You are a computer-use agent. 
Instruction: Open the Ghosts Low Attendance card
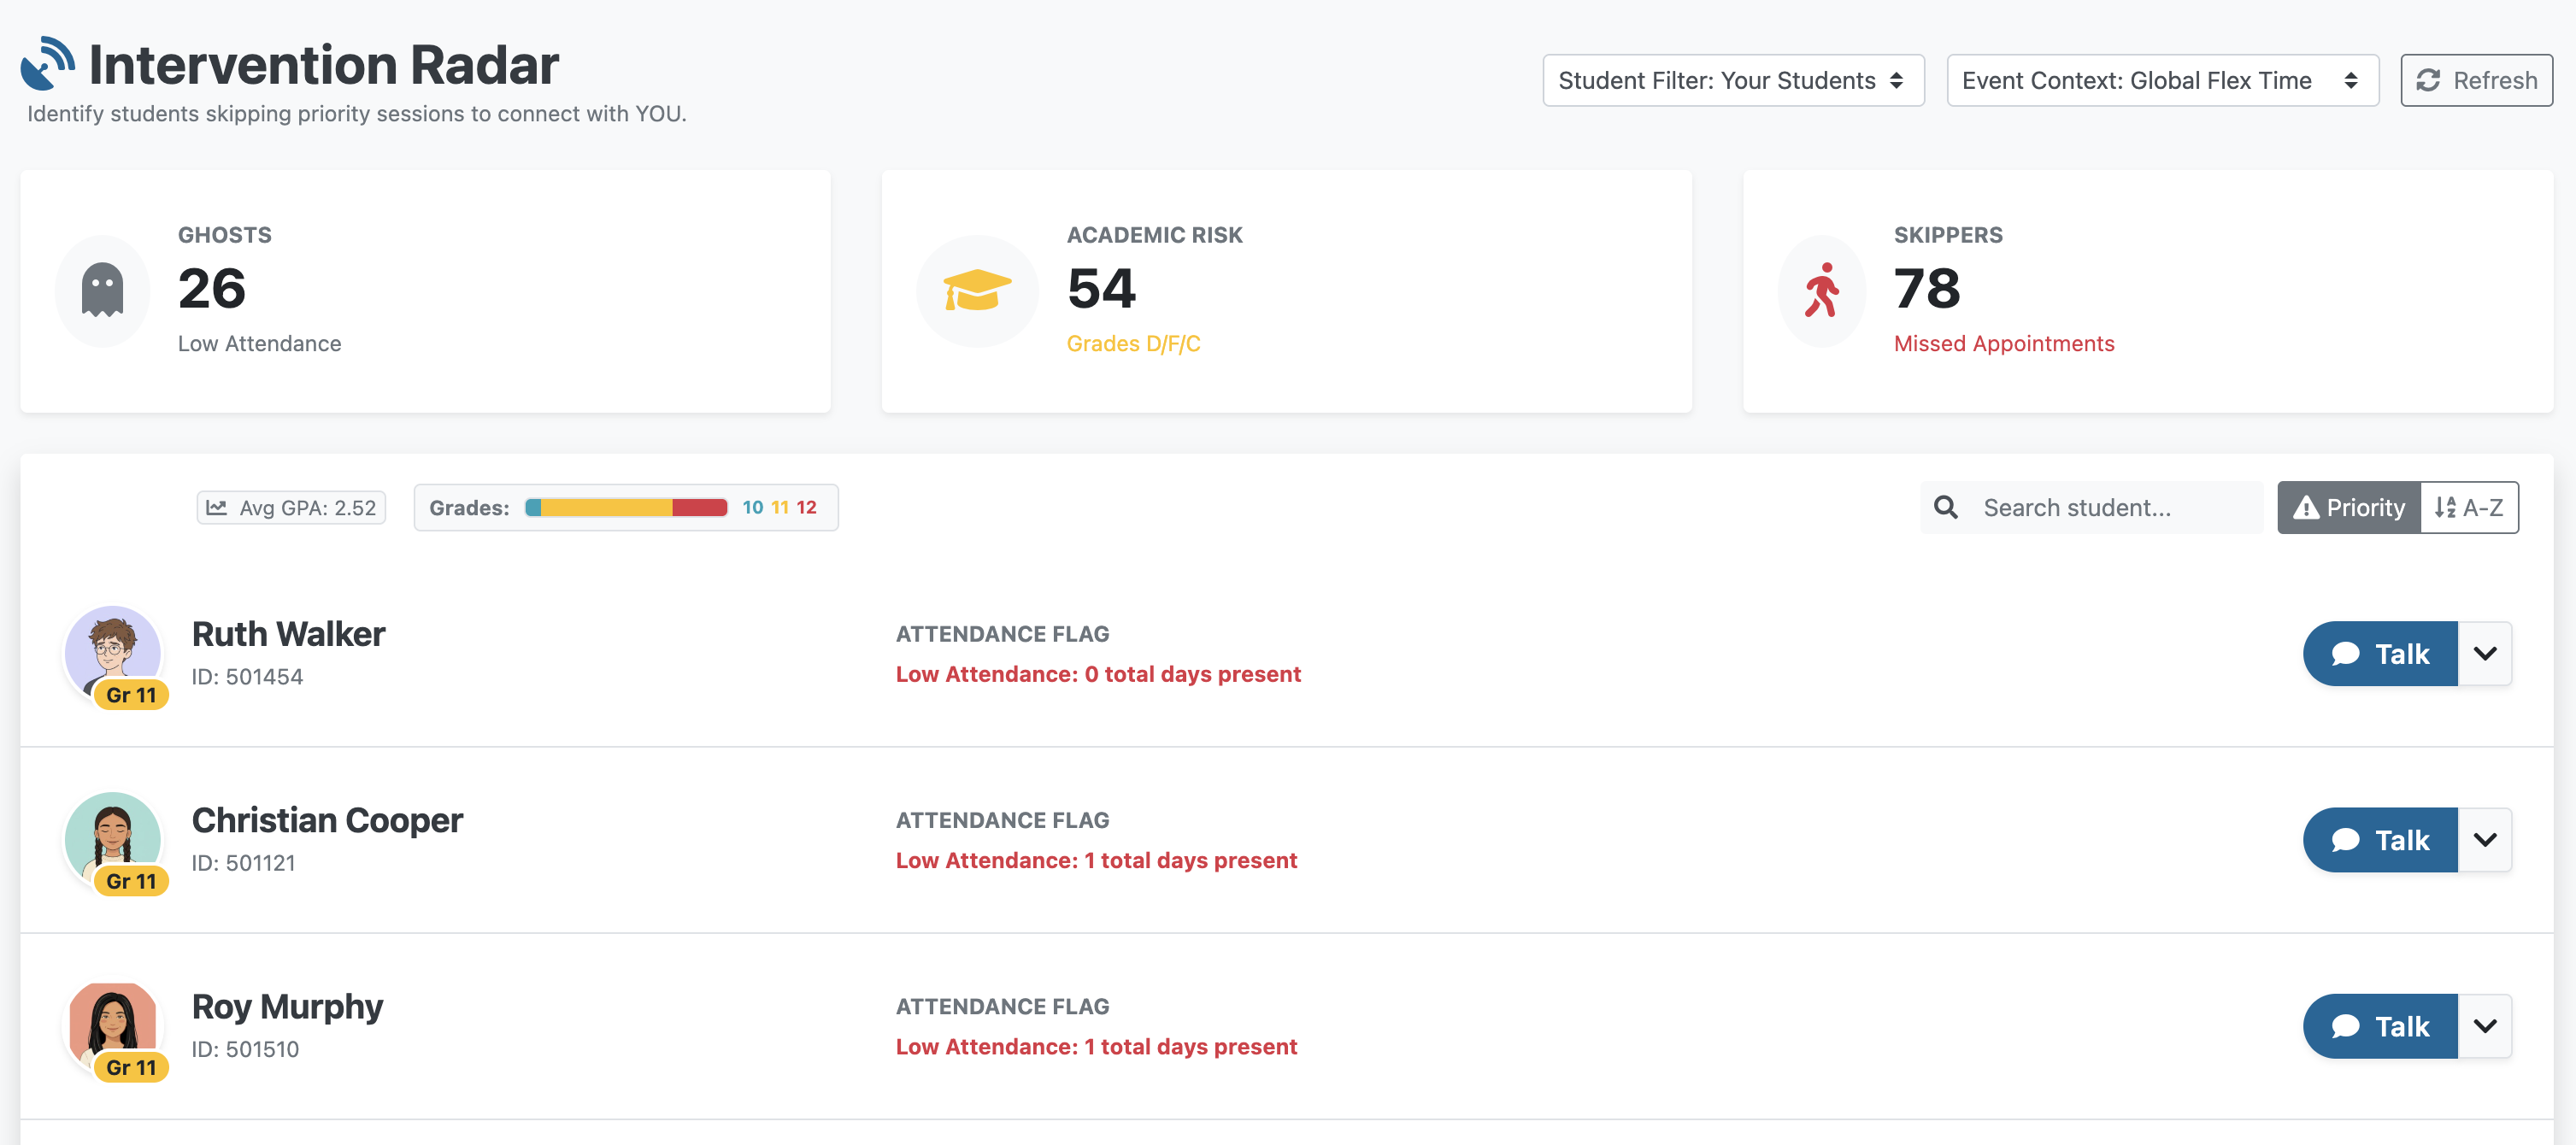tap(425, 290)
